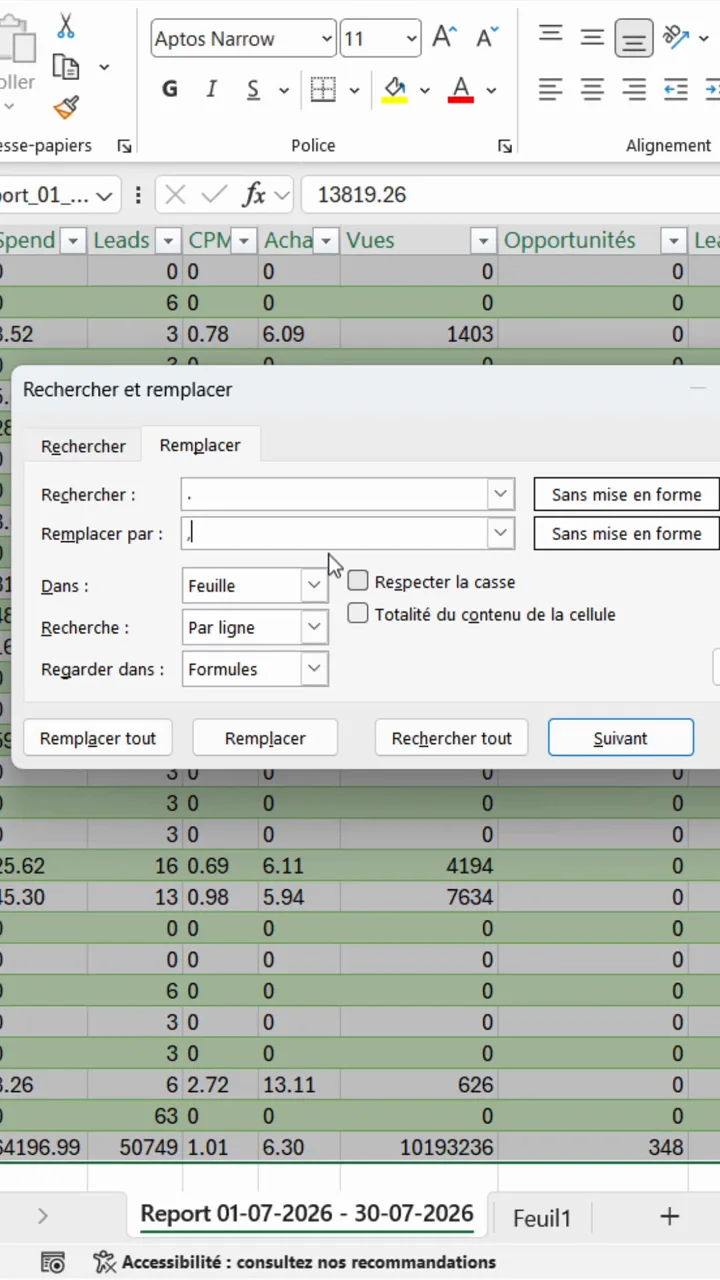720x1280 pixels.
Task: Decrease indent icon
Action: [x=677, y=90]
